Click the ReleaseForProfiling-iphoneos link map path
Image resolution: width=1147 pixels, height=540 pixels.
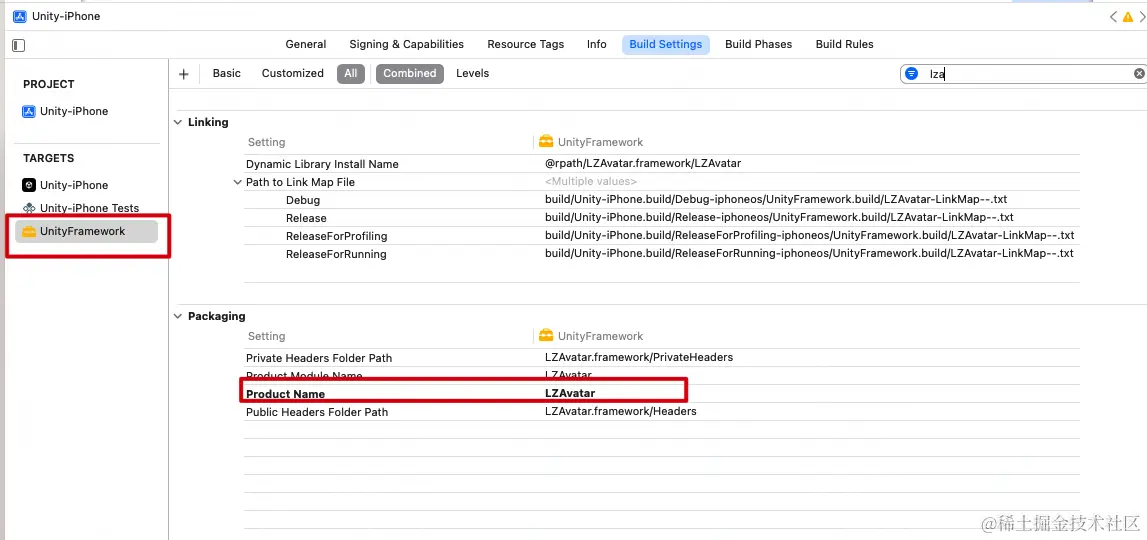point(809,236)
